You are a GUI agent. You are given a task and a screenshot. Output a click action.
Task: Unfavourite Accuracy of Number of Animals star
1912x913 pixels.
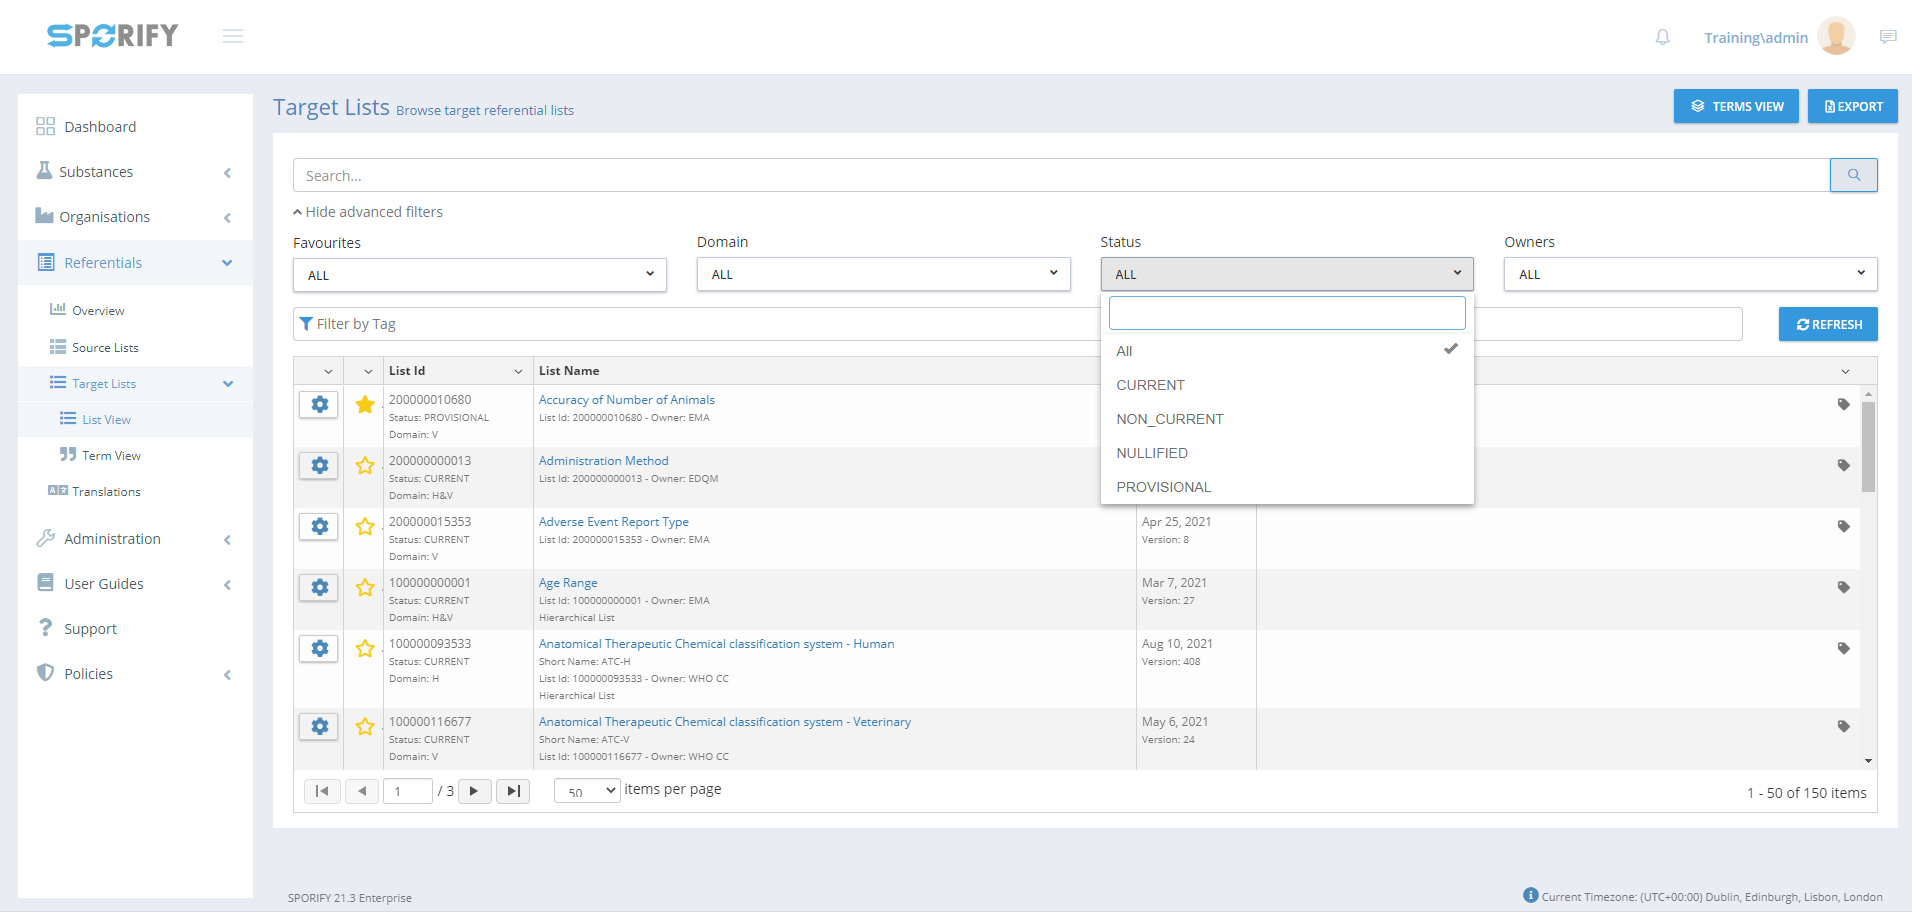click(365, 405)
